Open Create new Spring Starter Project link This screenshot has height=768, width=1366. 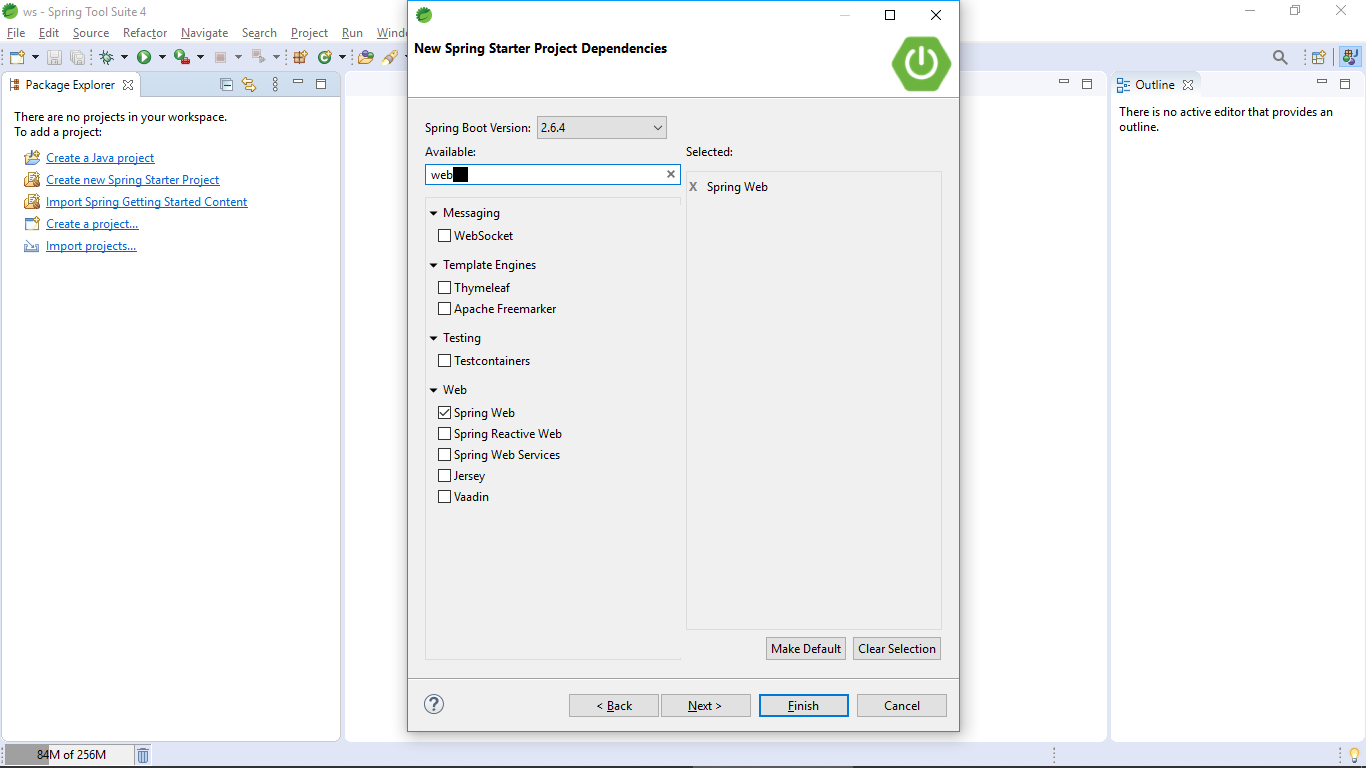tap(132, 179)
